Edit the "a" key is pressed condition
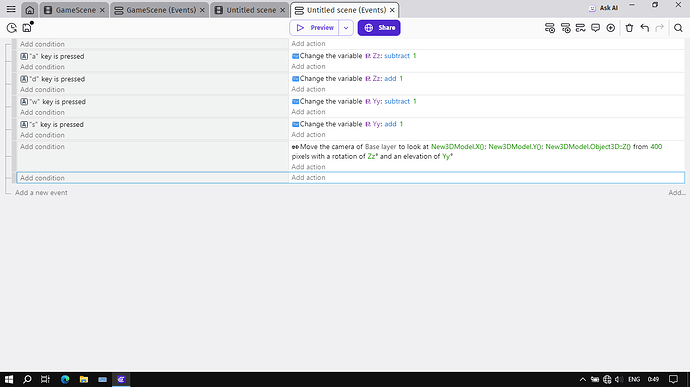Screen dimensions: 690x387 coord(52,56)
